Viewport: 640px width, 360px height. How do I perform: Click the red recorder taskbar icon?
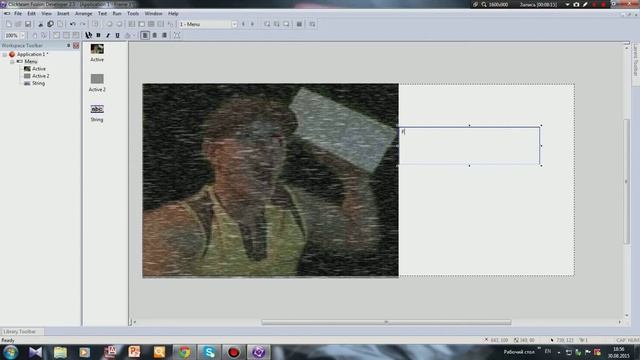click(x=233, y=352)
